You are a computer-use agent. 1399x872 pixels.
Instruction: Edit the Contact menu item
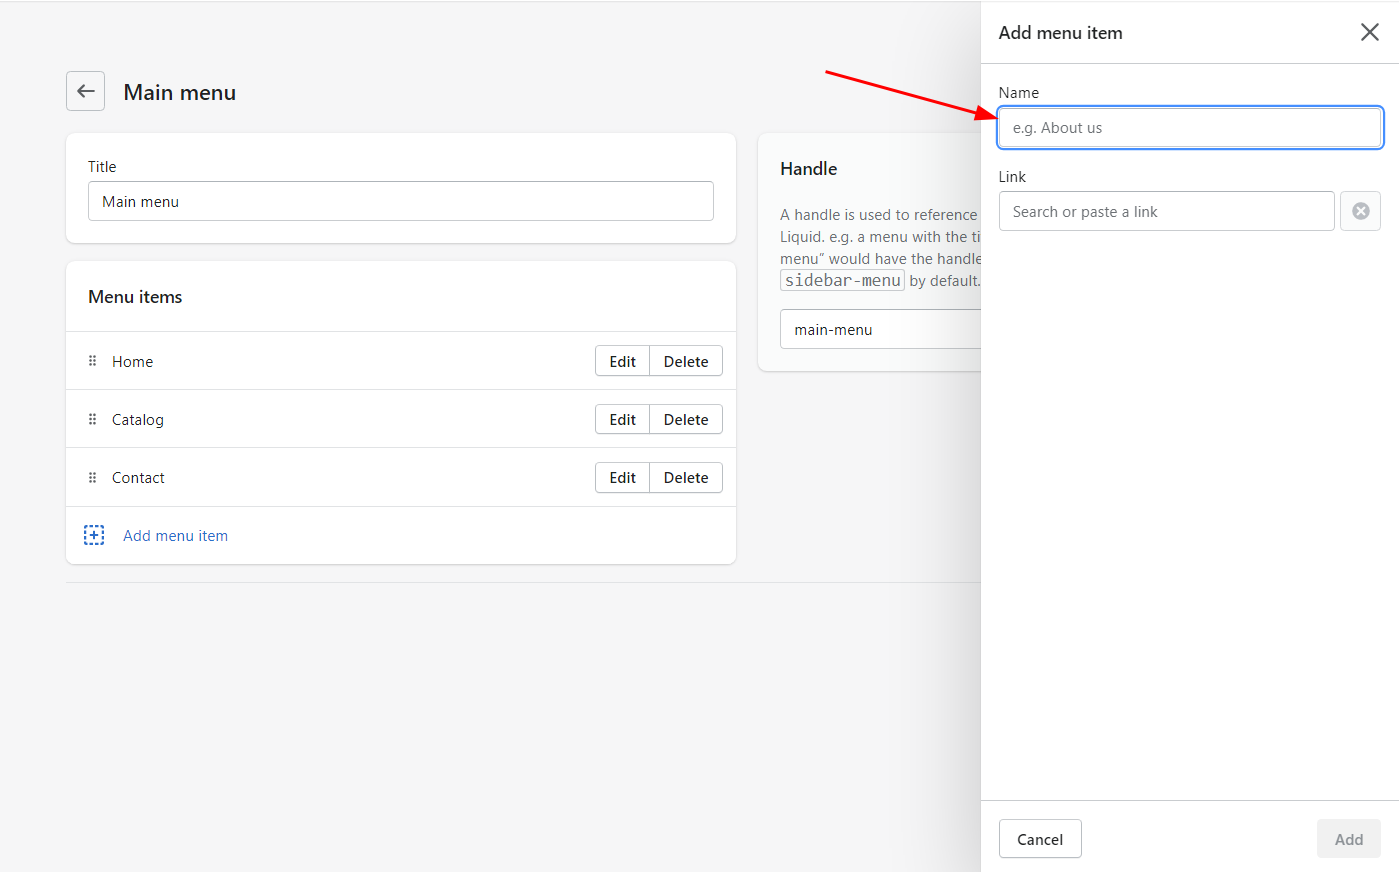[x=622, y=477]
